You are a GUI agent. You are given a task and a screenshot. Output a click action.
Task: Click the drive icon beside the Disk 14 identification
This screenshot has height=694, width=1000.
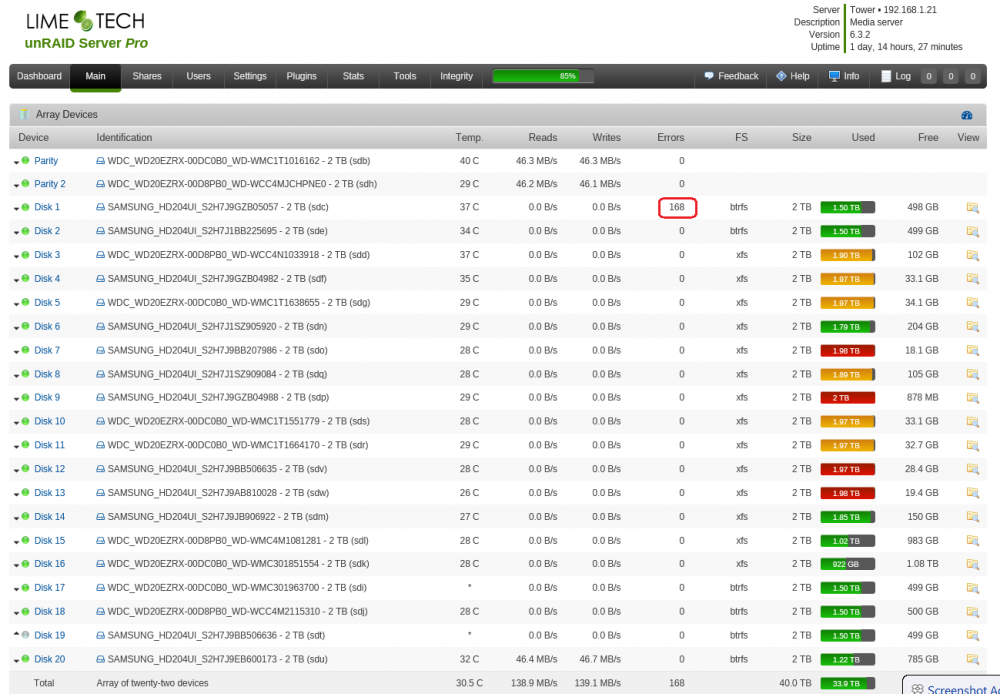pos(101,517)
